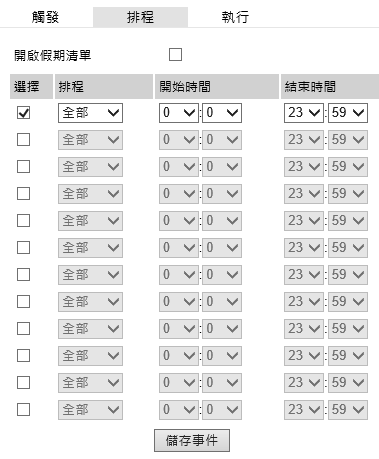This screenshot has height=459, width=379.
Task: Click the 儲存事件 save button
Action: click(192, 441)
